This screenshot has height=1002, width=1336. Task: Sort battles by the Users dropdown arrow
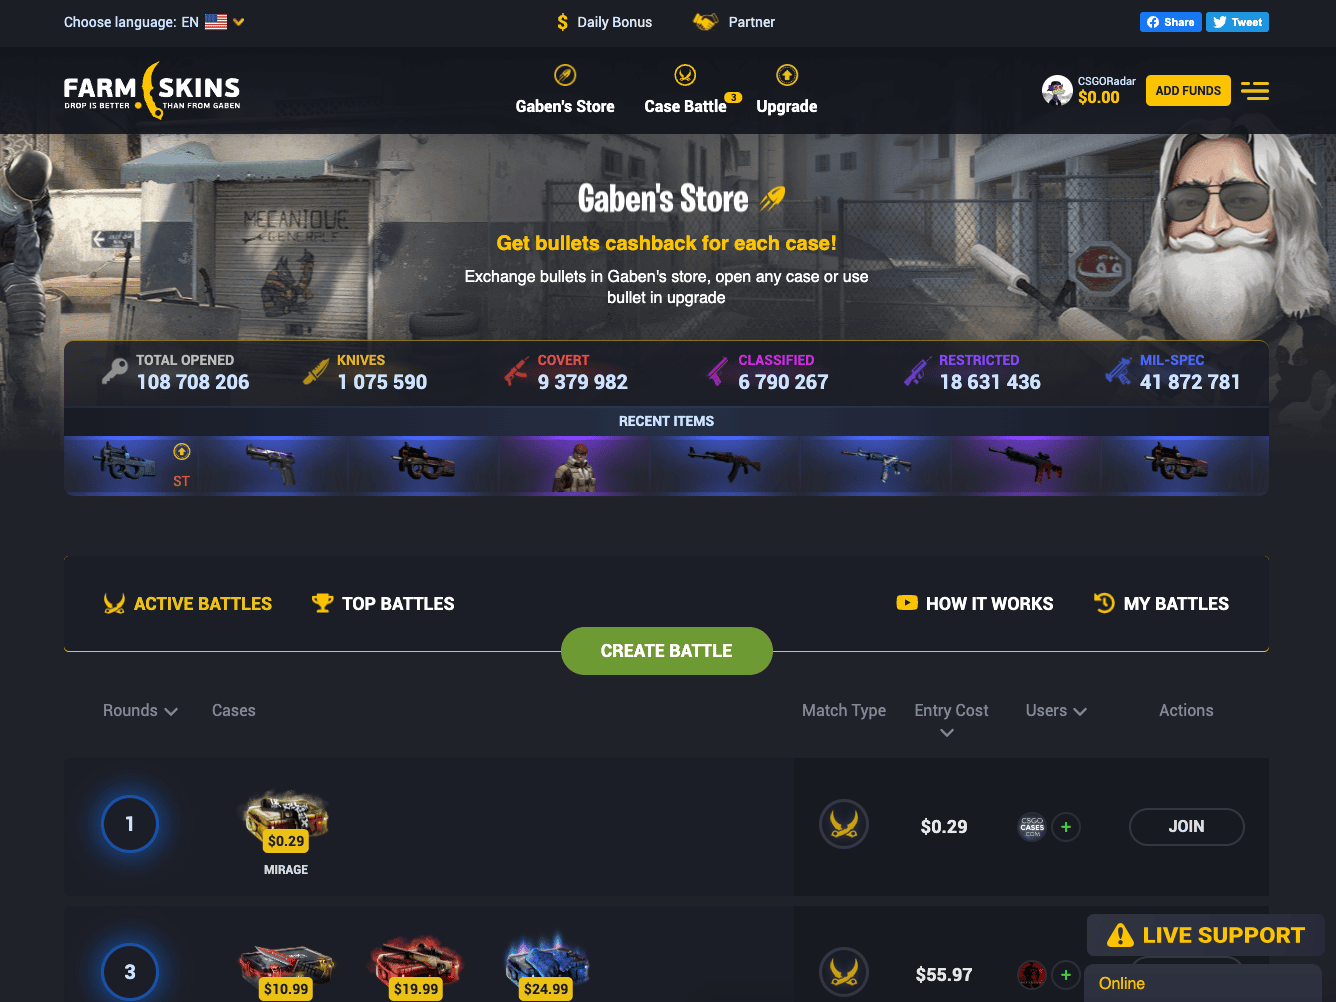click(1080, 711)
